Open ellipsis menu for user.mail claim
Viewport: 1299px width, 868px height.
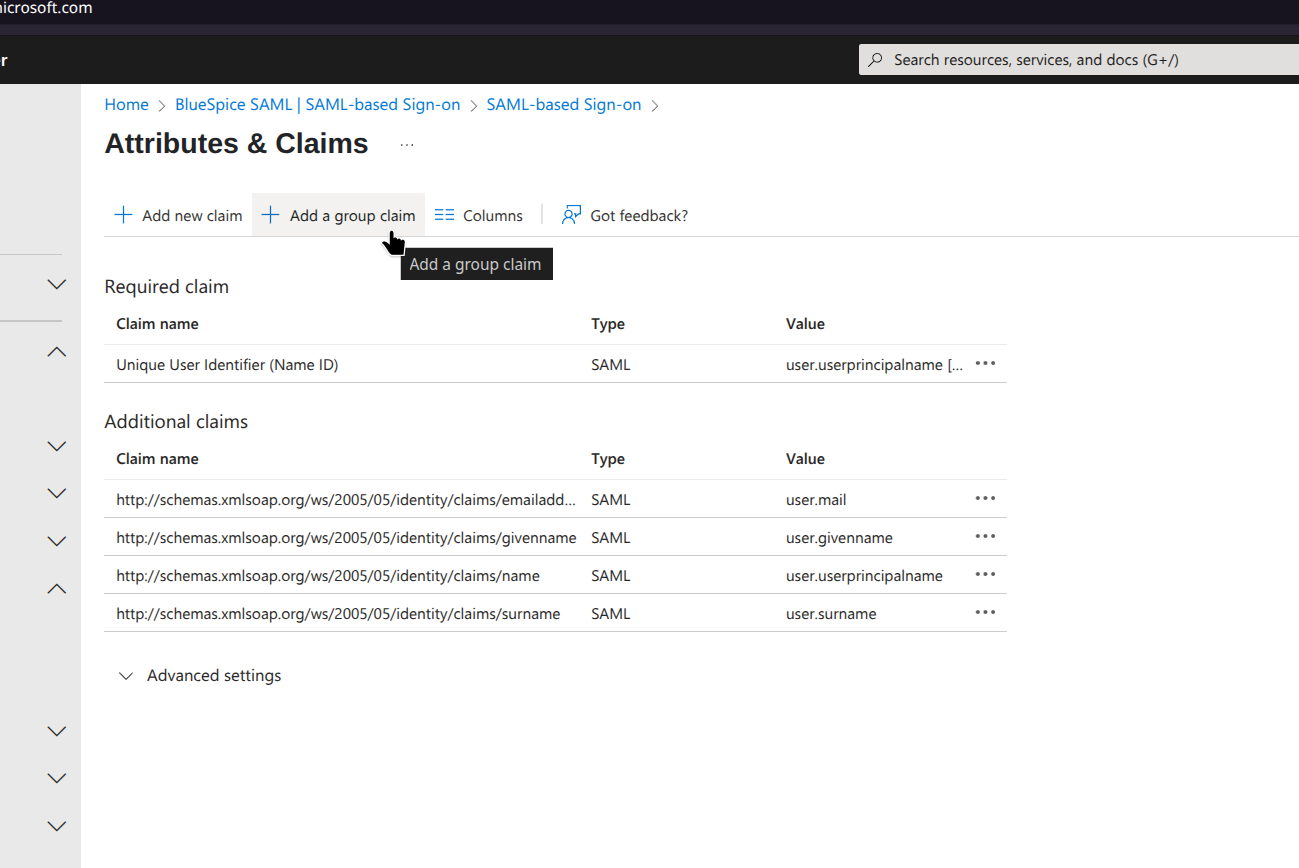[985, 499]
